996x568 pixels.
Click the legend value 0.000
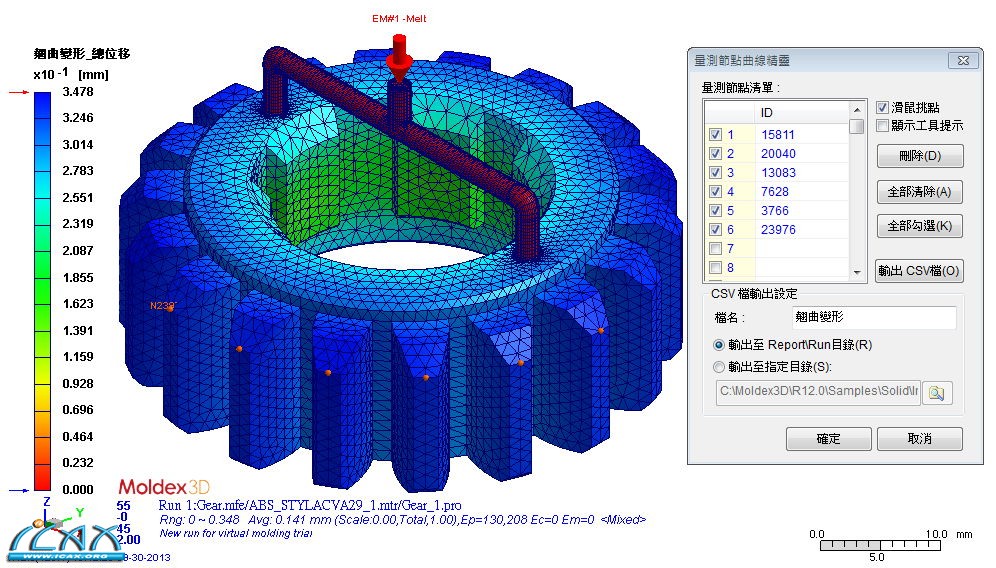point(78,489)
